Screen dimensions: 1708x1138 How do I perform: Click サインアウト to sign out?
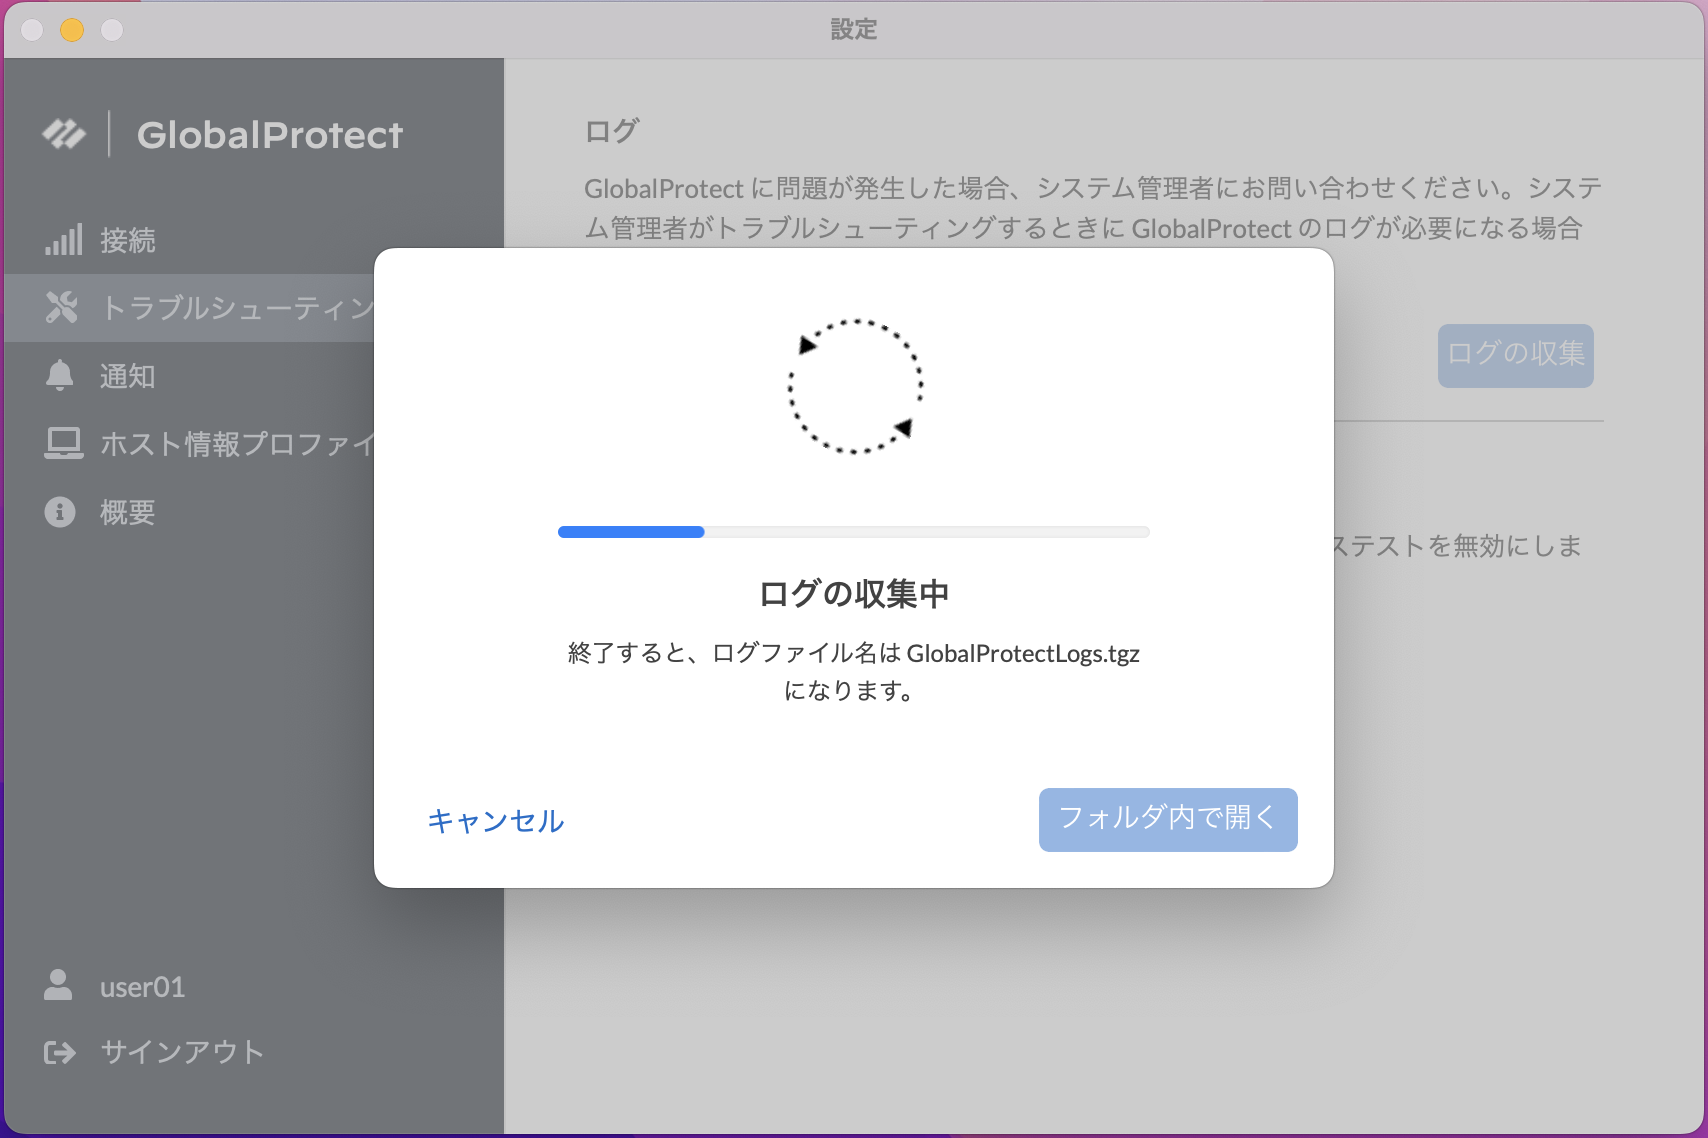(x=182, y=1052)
